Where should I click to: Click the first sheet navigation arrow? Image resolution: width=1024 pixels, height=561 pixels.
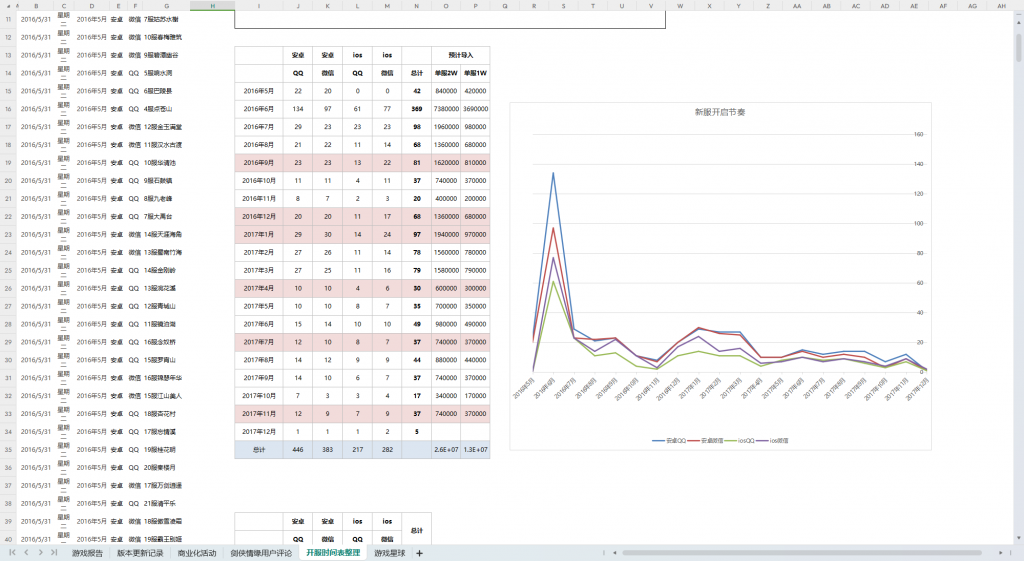coord(12,553)
